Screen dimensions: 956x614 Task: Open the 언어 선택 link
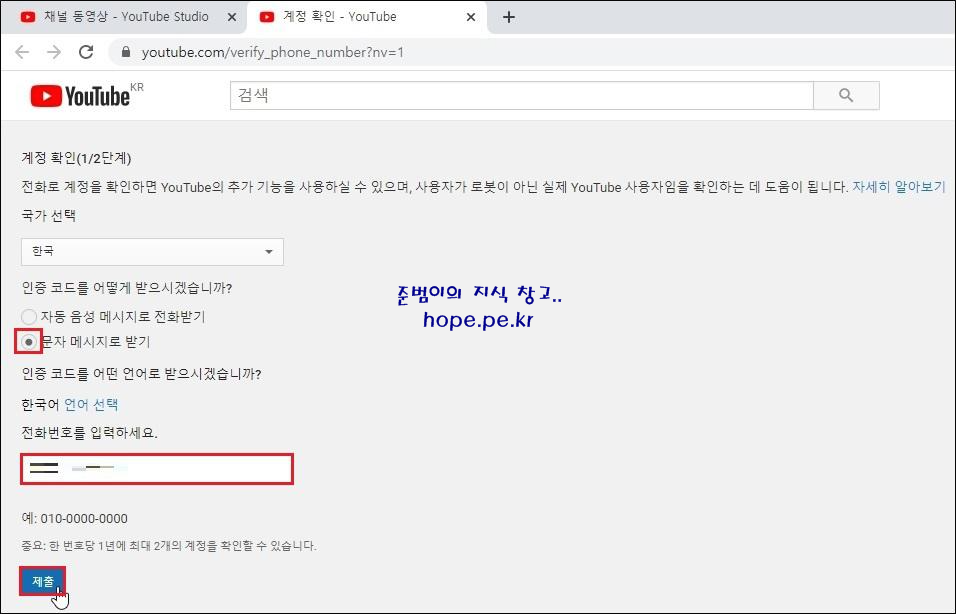[91, 404]
